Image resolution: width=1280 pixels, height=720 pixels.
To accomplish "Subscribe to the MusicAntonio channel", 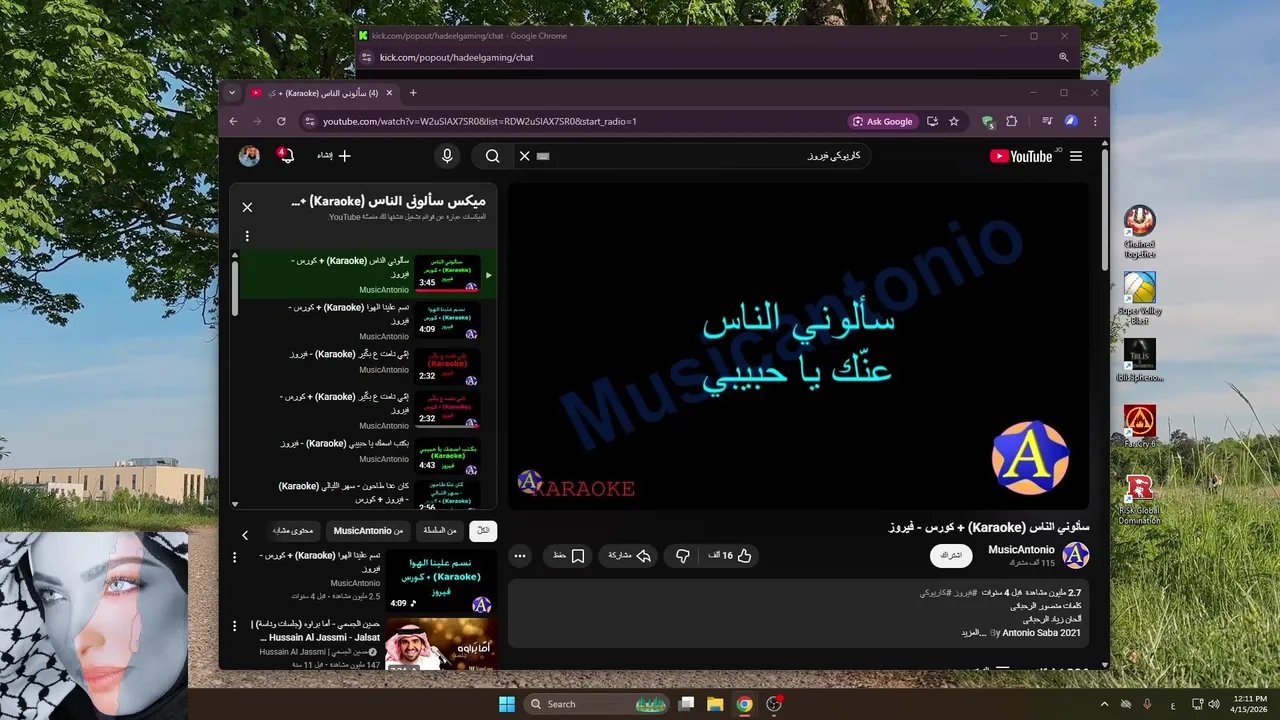I will [951, 555].
